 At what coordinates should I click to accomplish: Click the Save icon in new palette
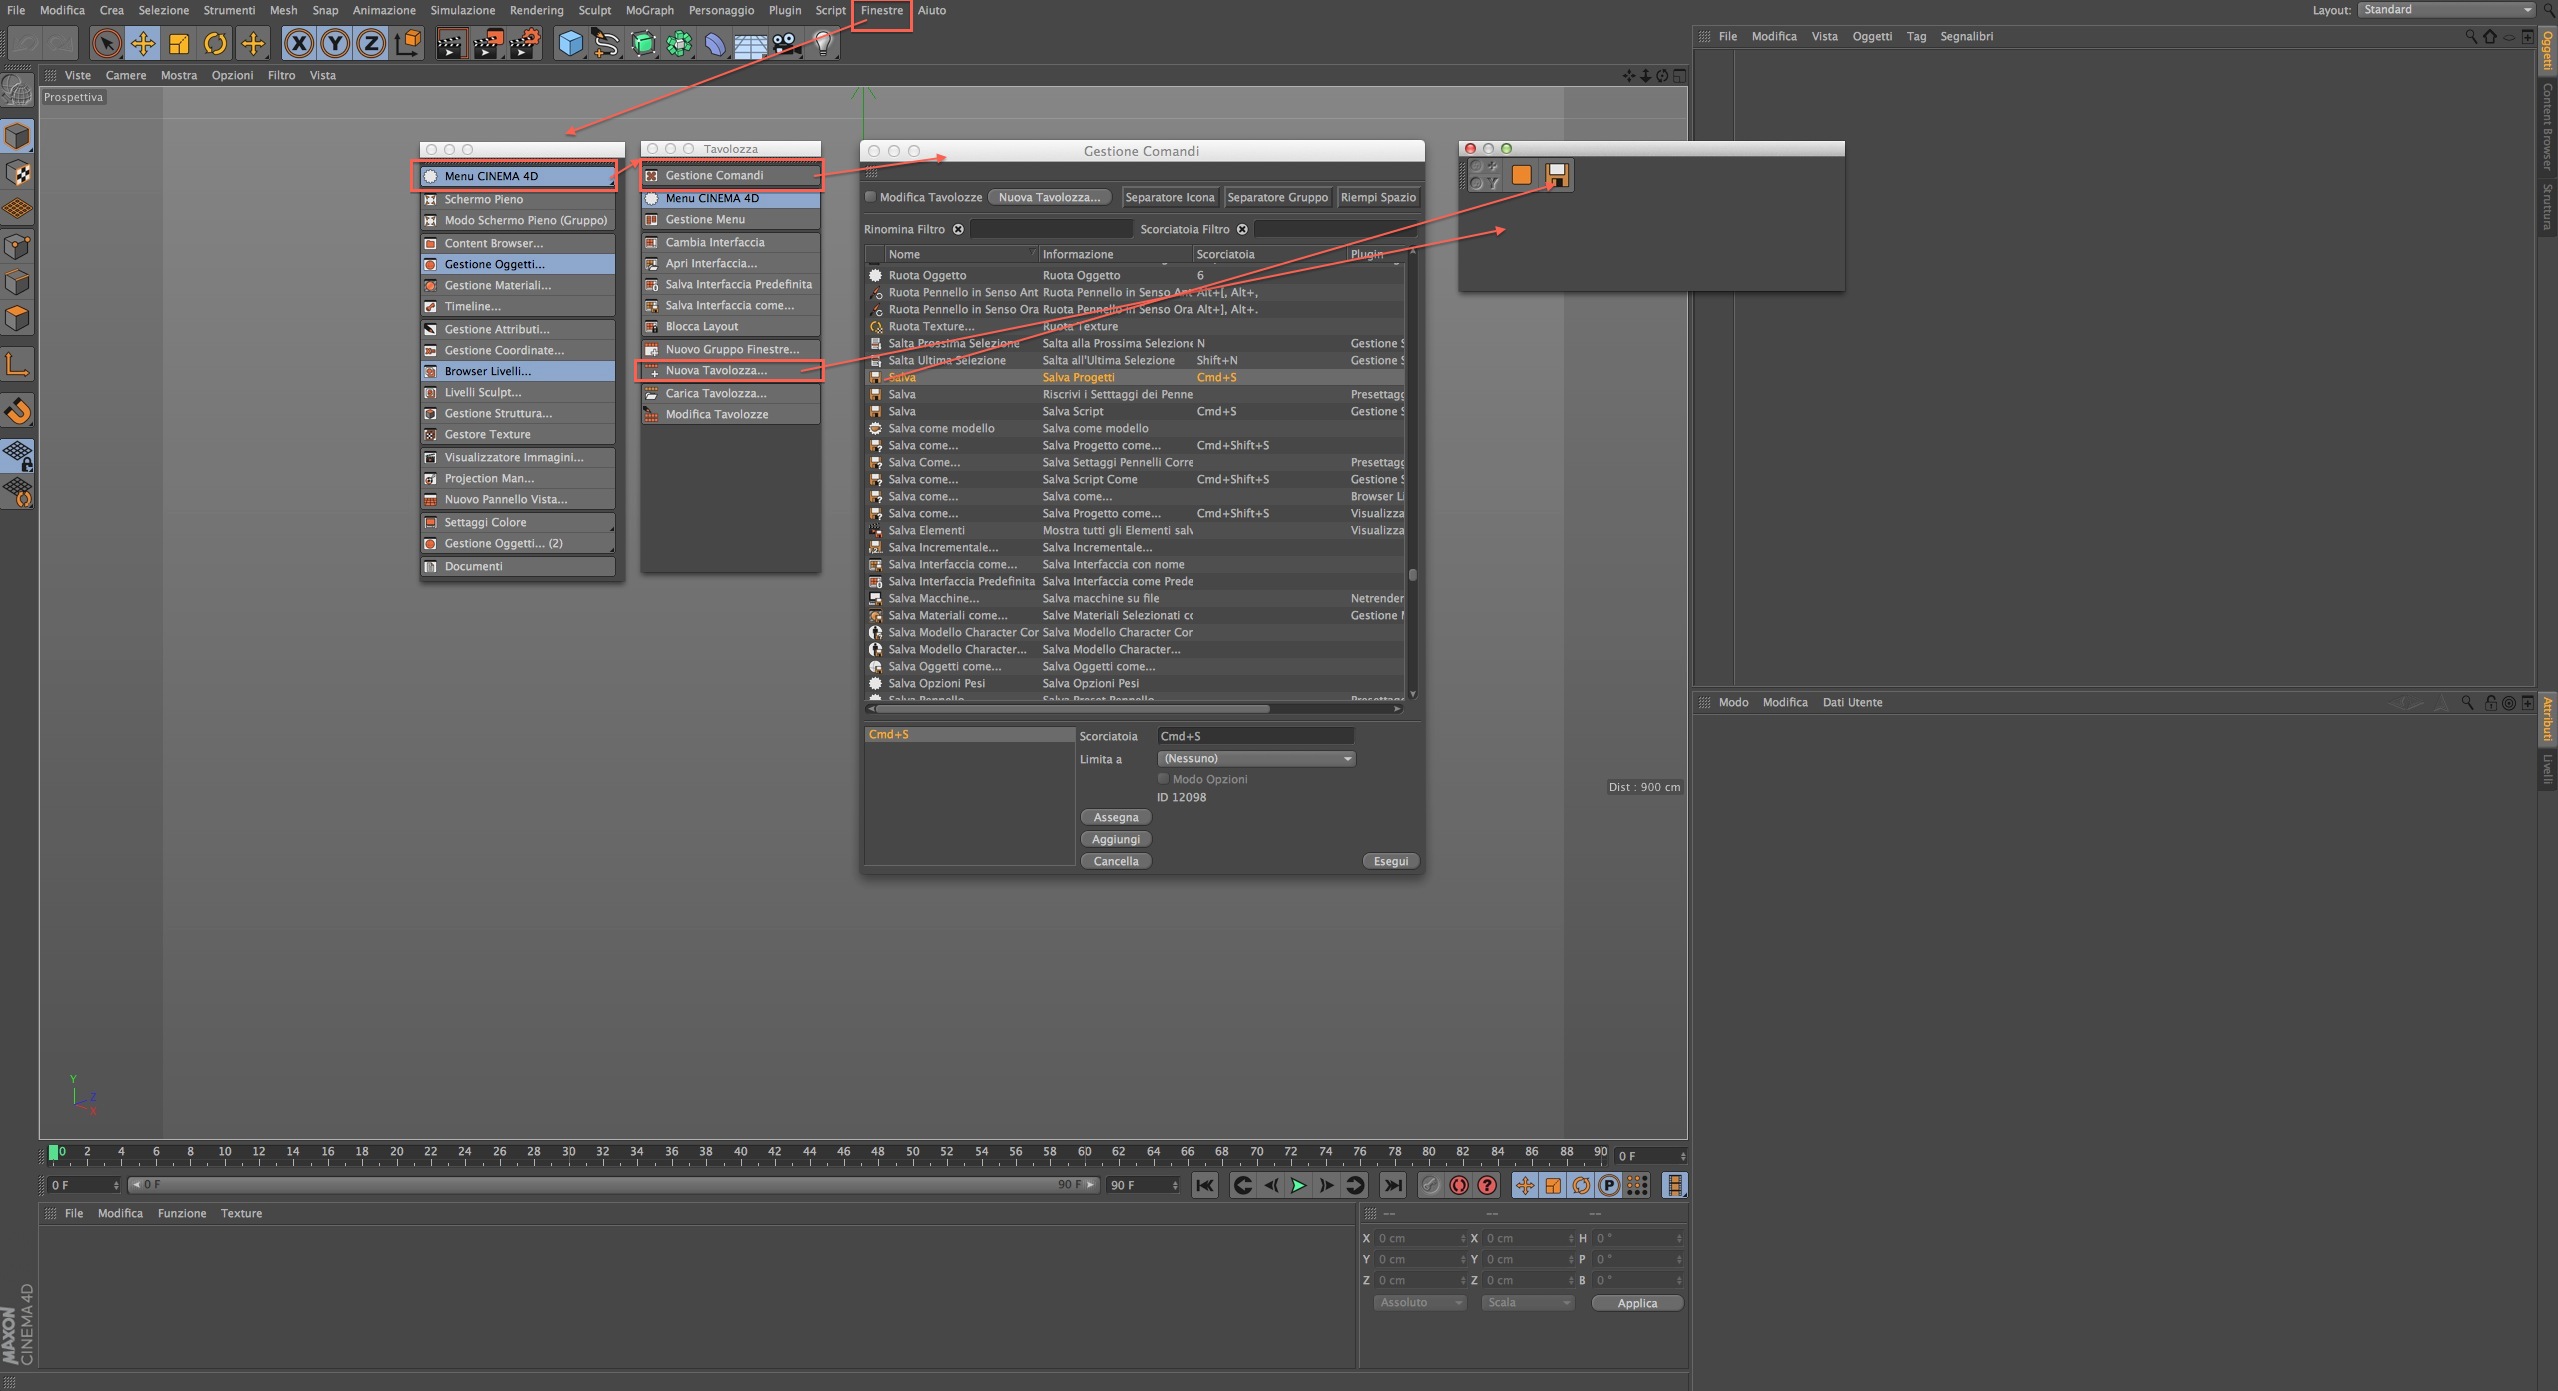tap(1557, 175)
